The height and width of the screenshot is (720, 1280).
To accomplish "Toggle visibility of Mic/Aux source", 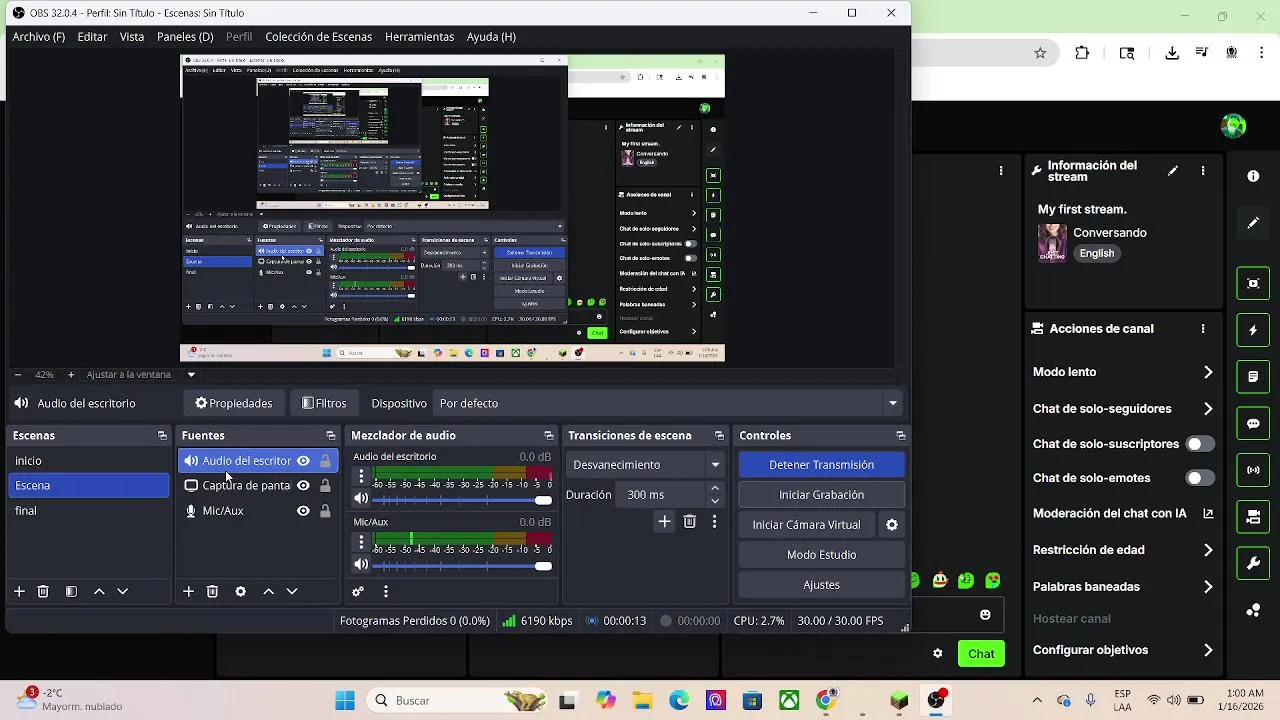I will pyautogui.click(x=303, y=511).
